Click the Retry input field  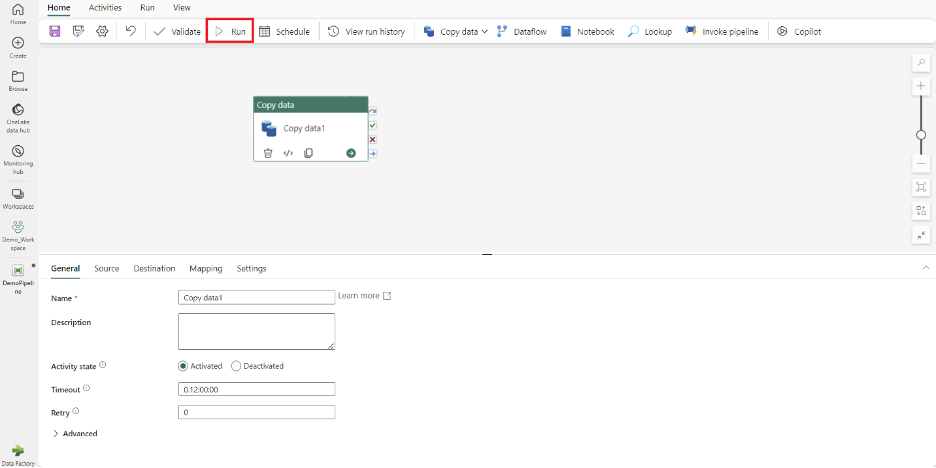point(256,412)
